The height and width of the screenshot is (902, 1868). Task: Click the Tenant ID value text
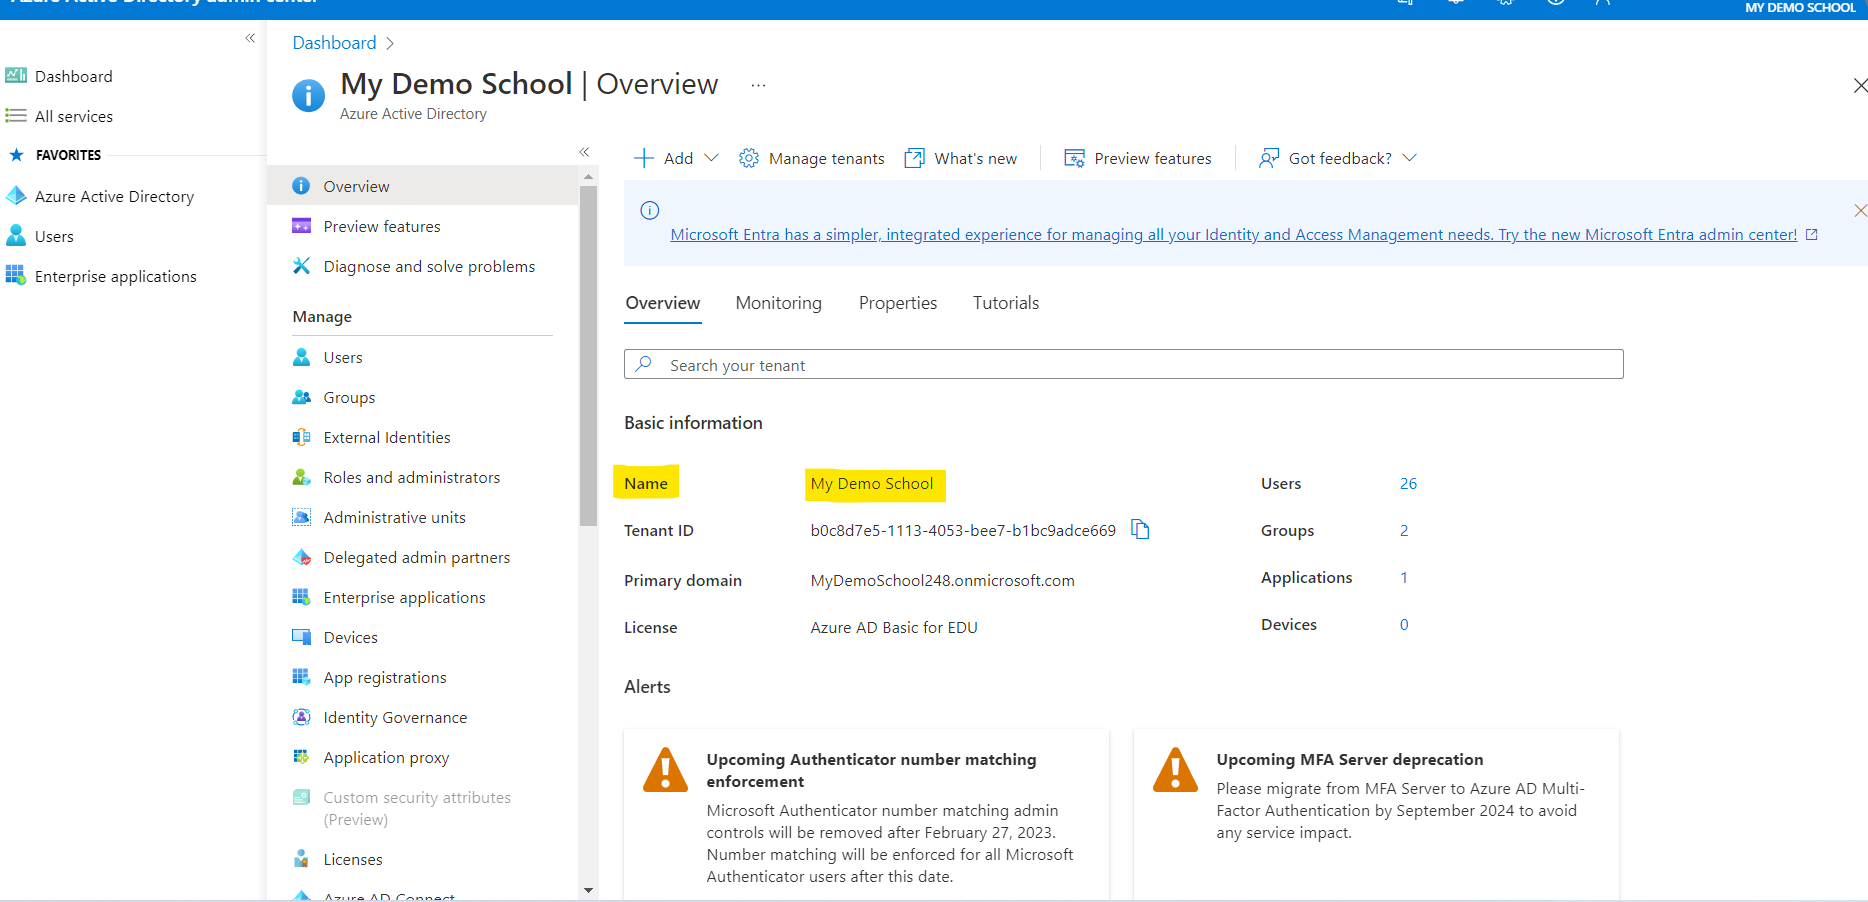pos(963,531)
